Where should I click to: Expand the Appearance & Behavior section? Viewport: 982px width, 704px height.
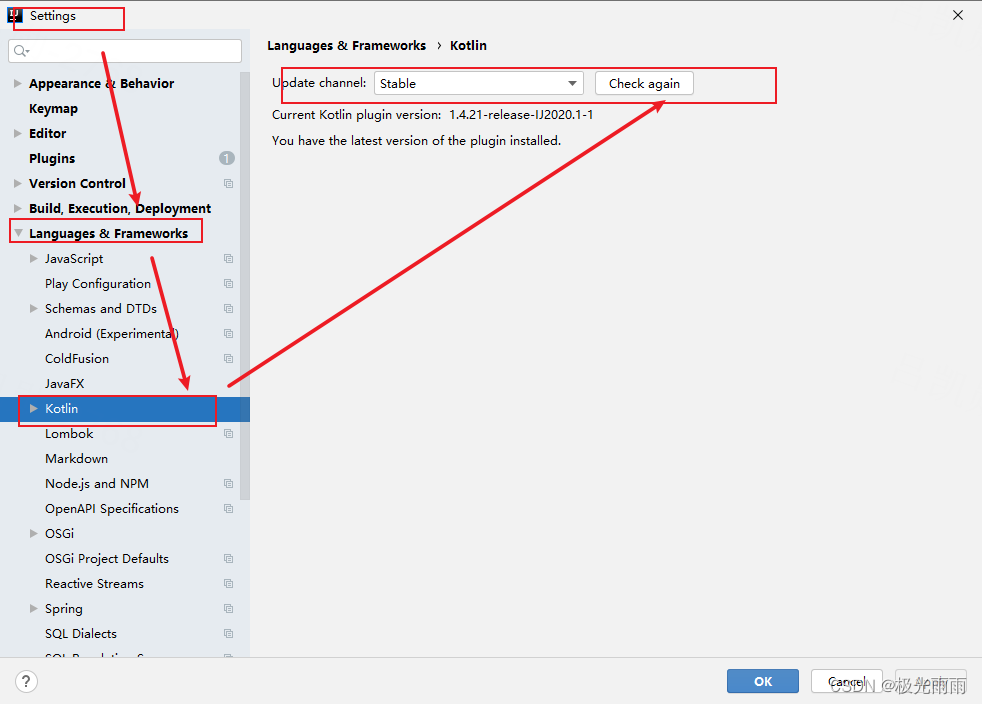tap(16, 83)
